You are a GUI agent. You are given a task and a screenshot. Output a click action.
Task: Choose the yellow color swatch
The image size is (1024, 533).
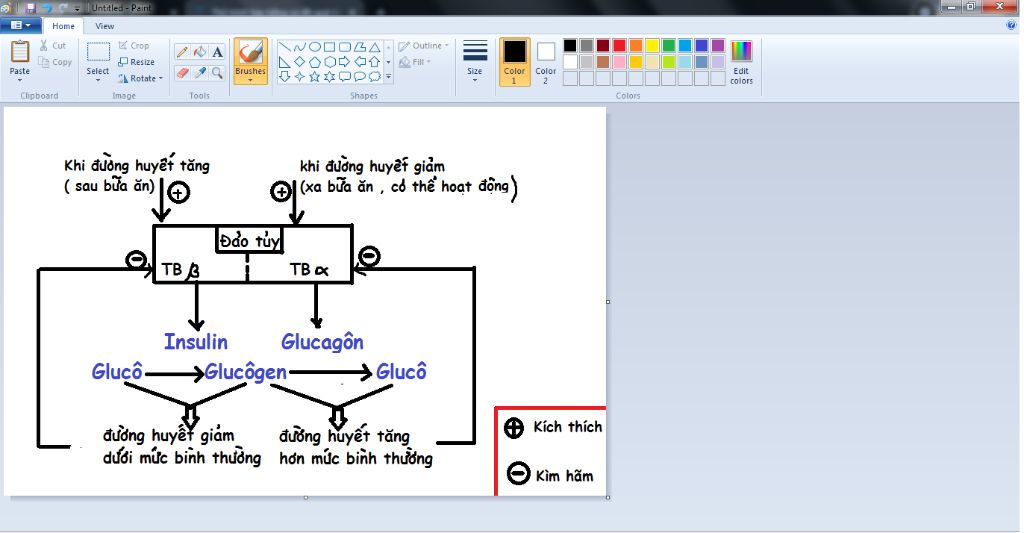(x=652, y=46)
